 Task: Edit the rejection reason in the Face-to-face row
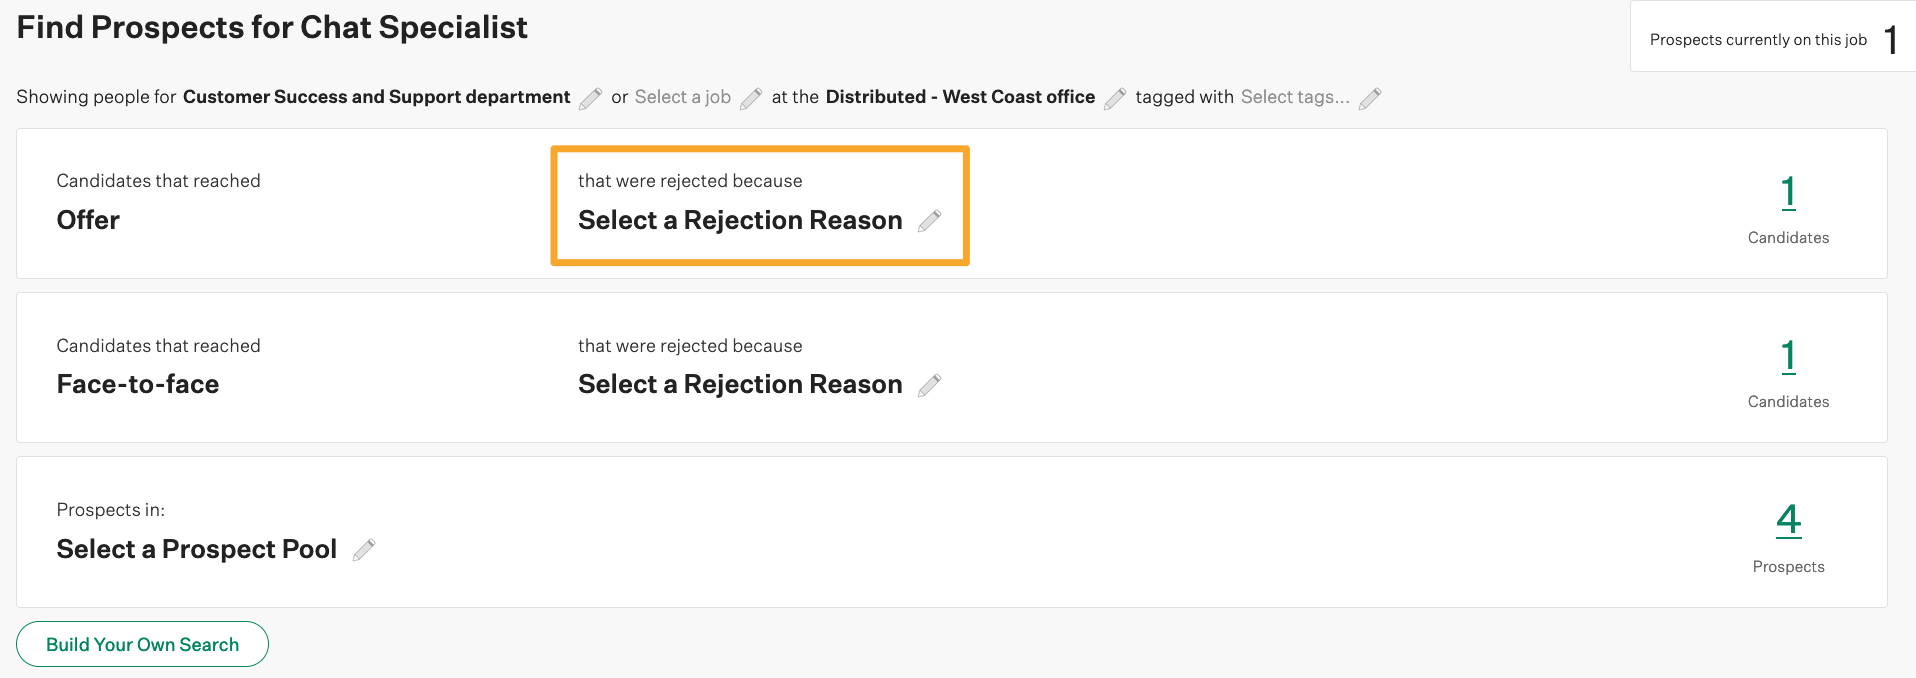[930, 385]
